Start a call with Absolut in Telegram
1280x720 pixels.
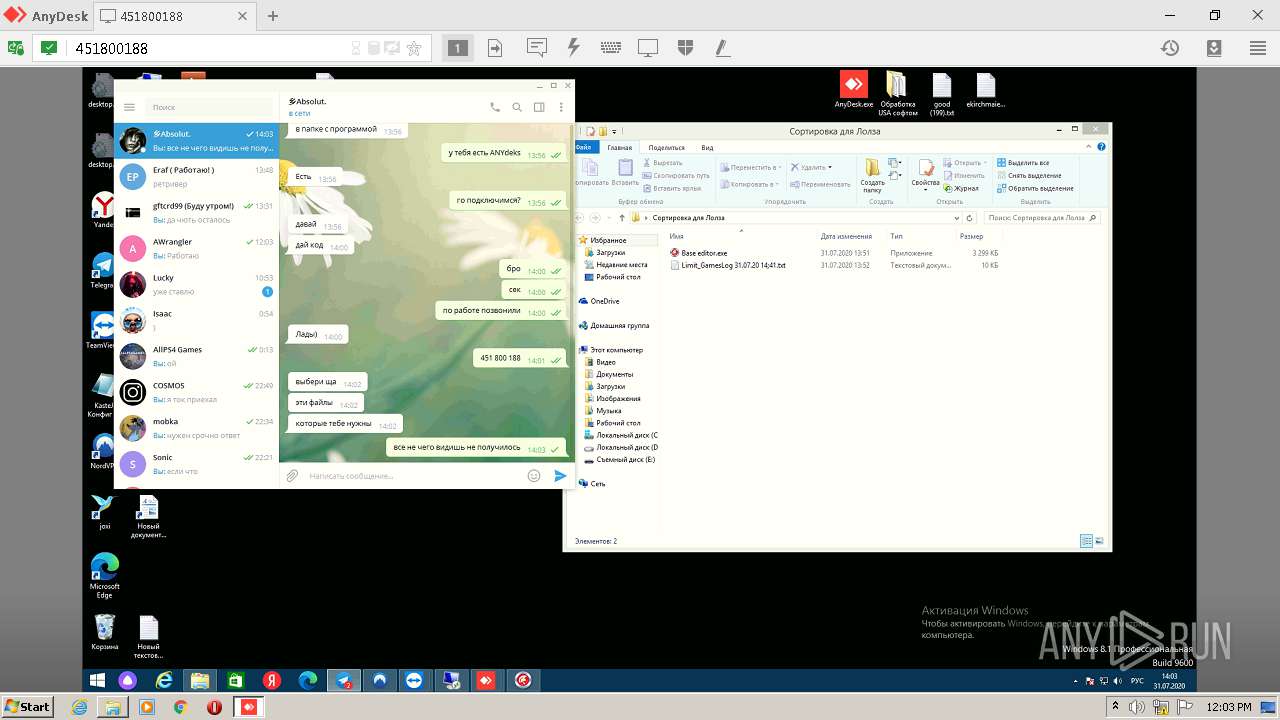pyautogui.click(x=495, y=107)
